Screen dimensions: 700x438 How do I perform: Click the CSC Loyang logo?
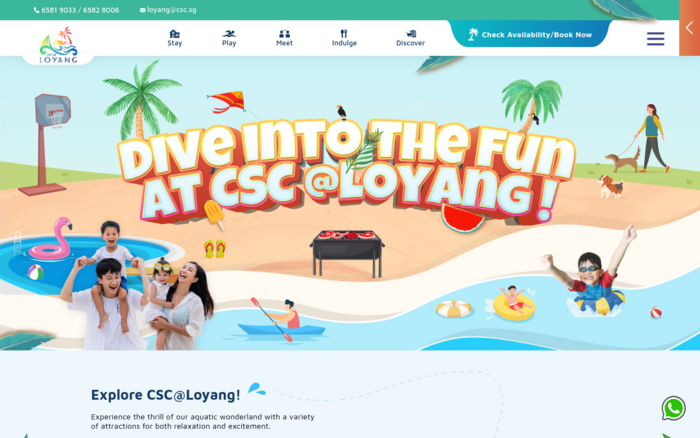[x=58, y=45]
